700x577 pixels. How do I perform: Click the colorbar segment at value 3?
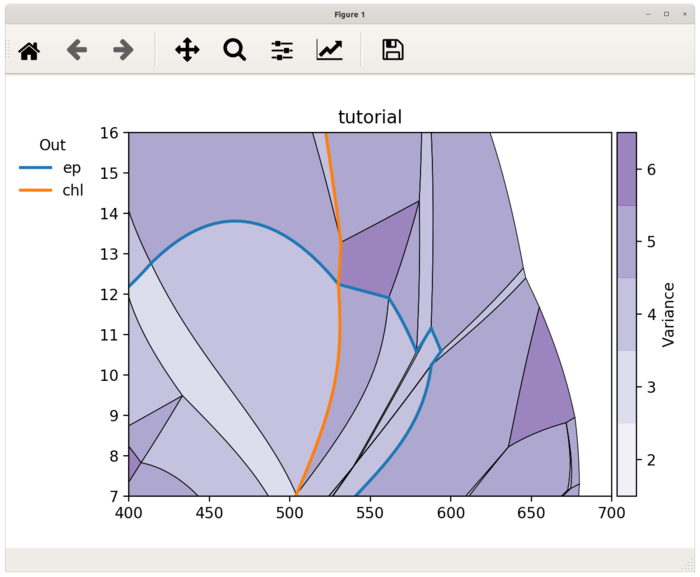click(626, 387)
